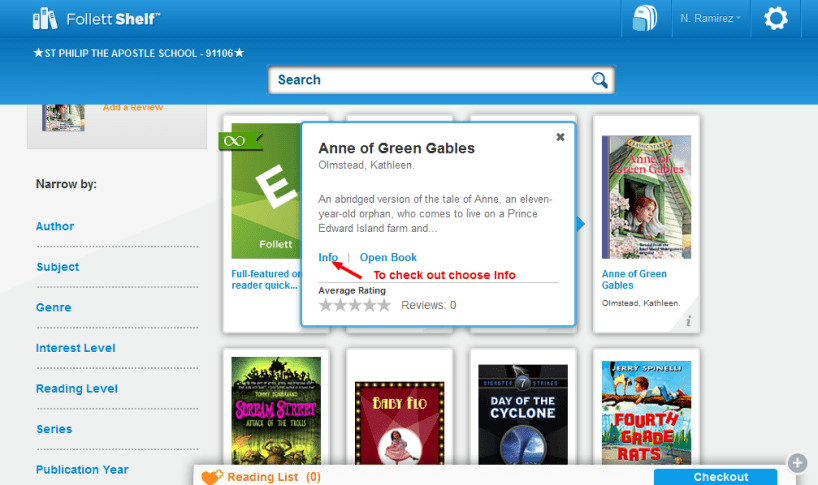This screenshot has width=818, height=485.
Task: Narrow results by Author
Action: coord(55,226)
